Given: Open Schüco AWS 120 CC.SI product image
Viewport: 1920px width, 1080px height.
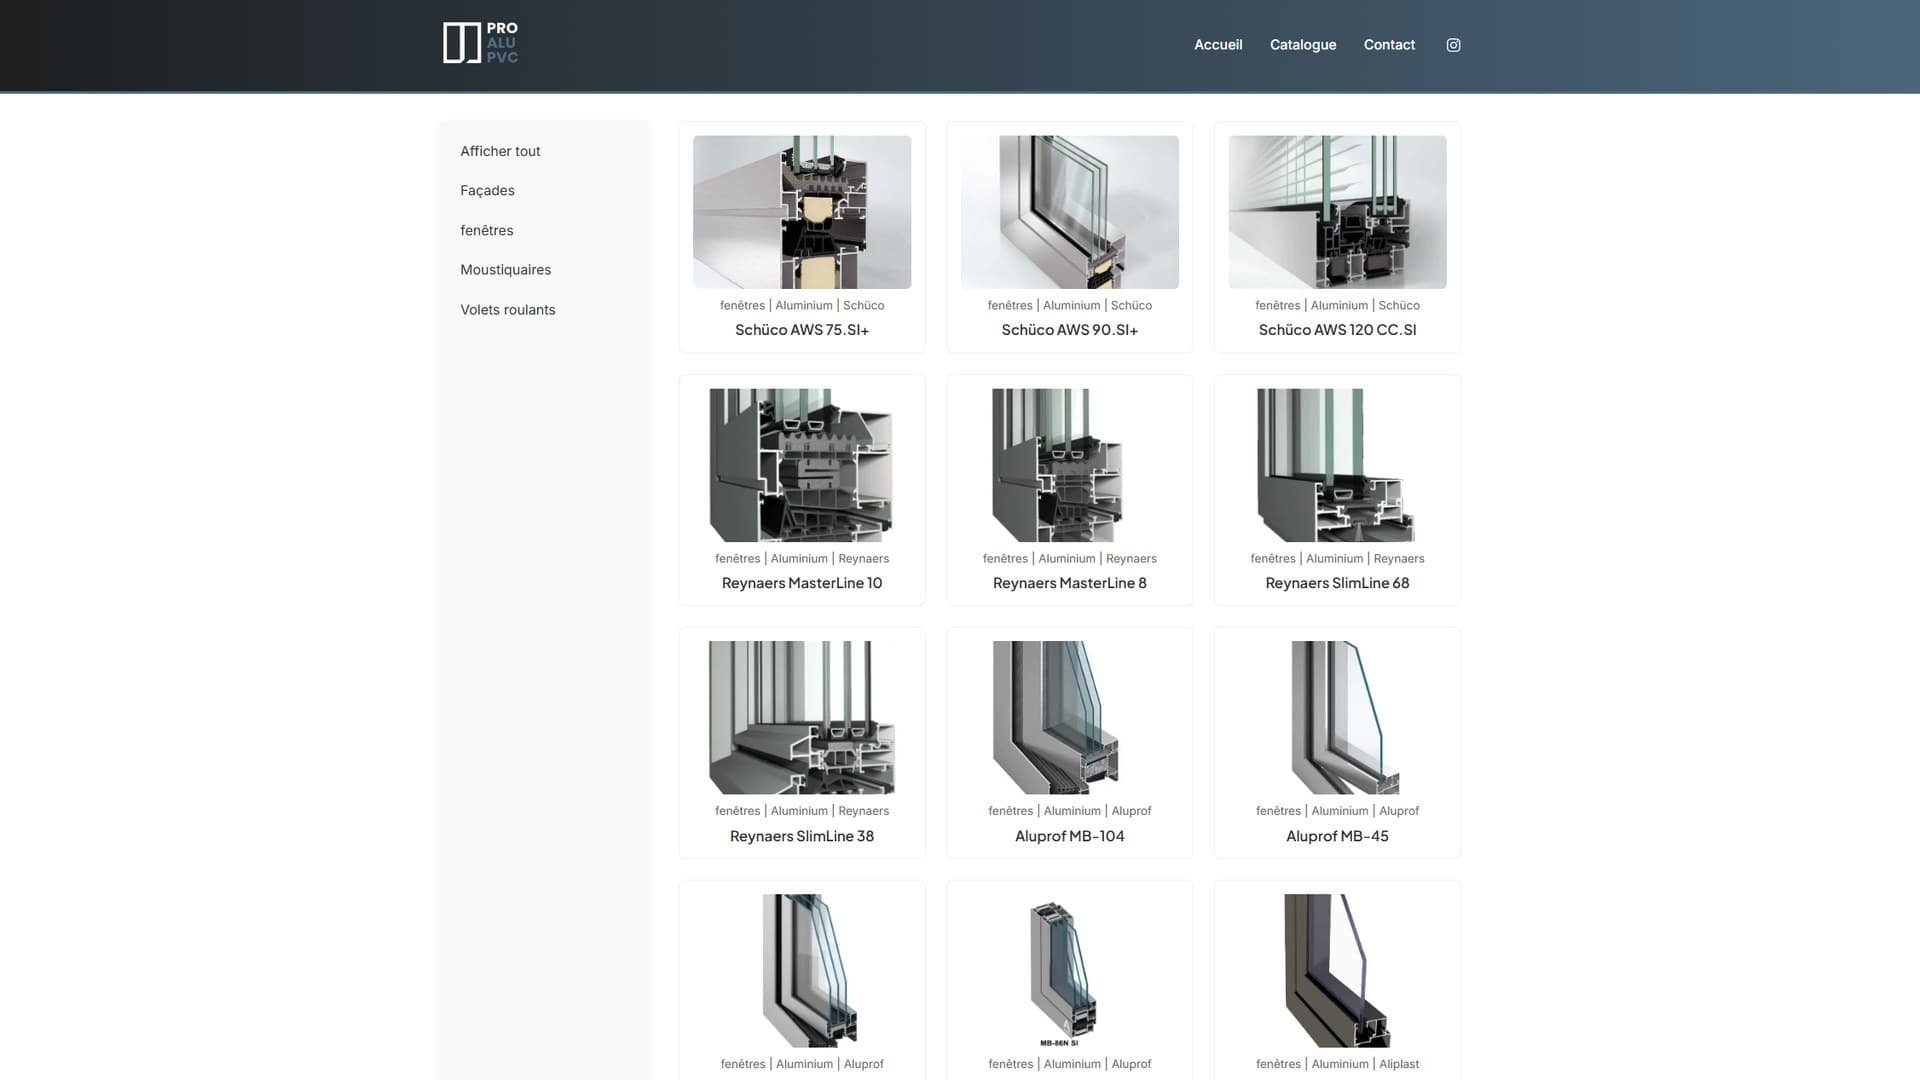Looking at the screenshot, I should tap(1337, 212).
